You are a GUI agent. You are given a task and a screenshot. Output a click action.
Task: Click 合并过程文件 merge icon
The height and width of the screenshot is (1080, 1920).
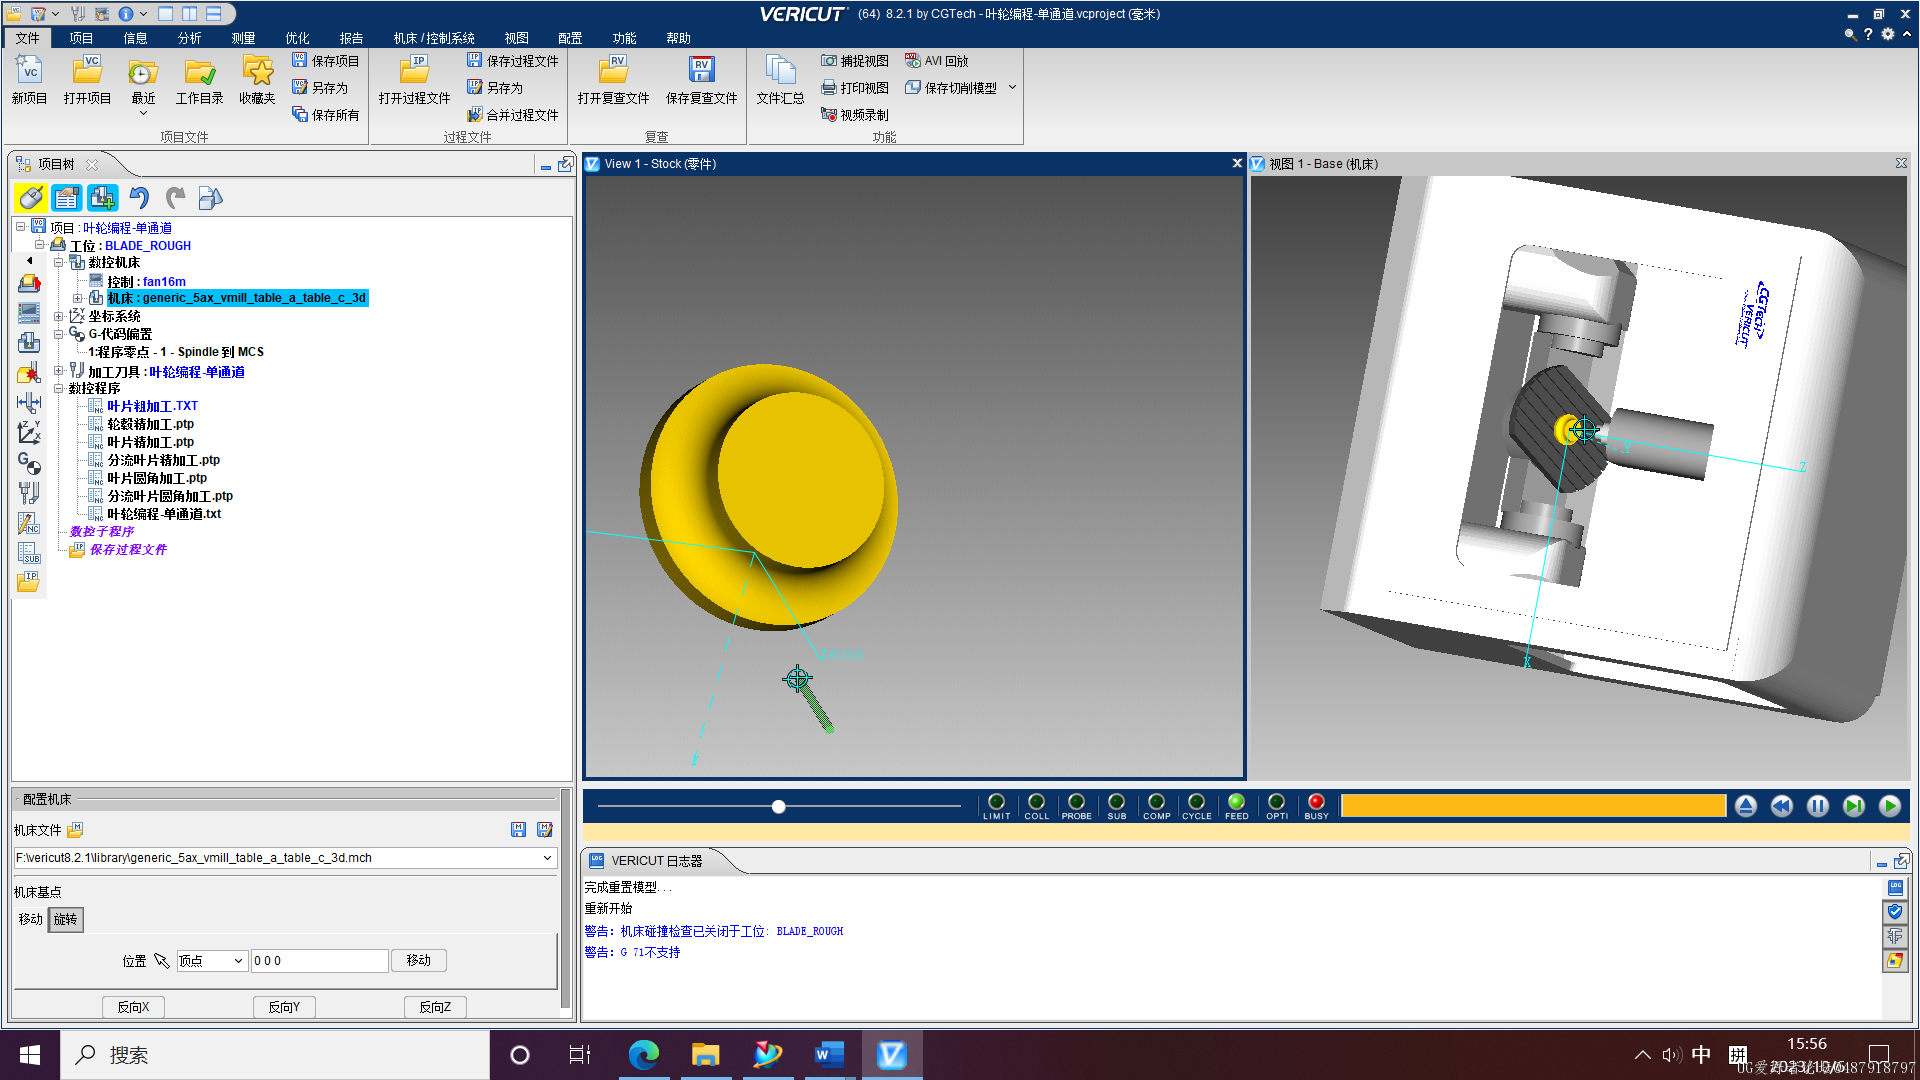[474, 114]
